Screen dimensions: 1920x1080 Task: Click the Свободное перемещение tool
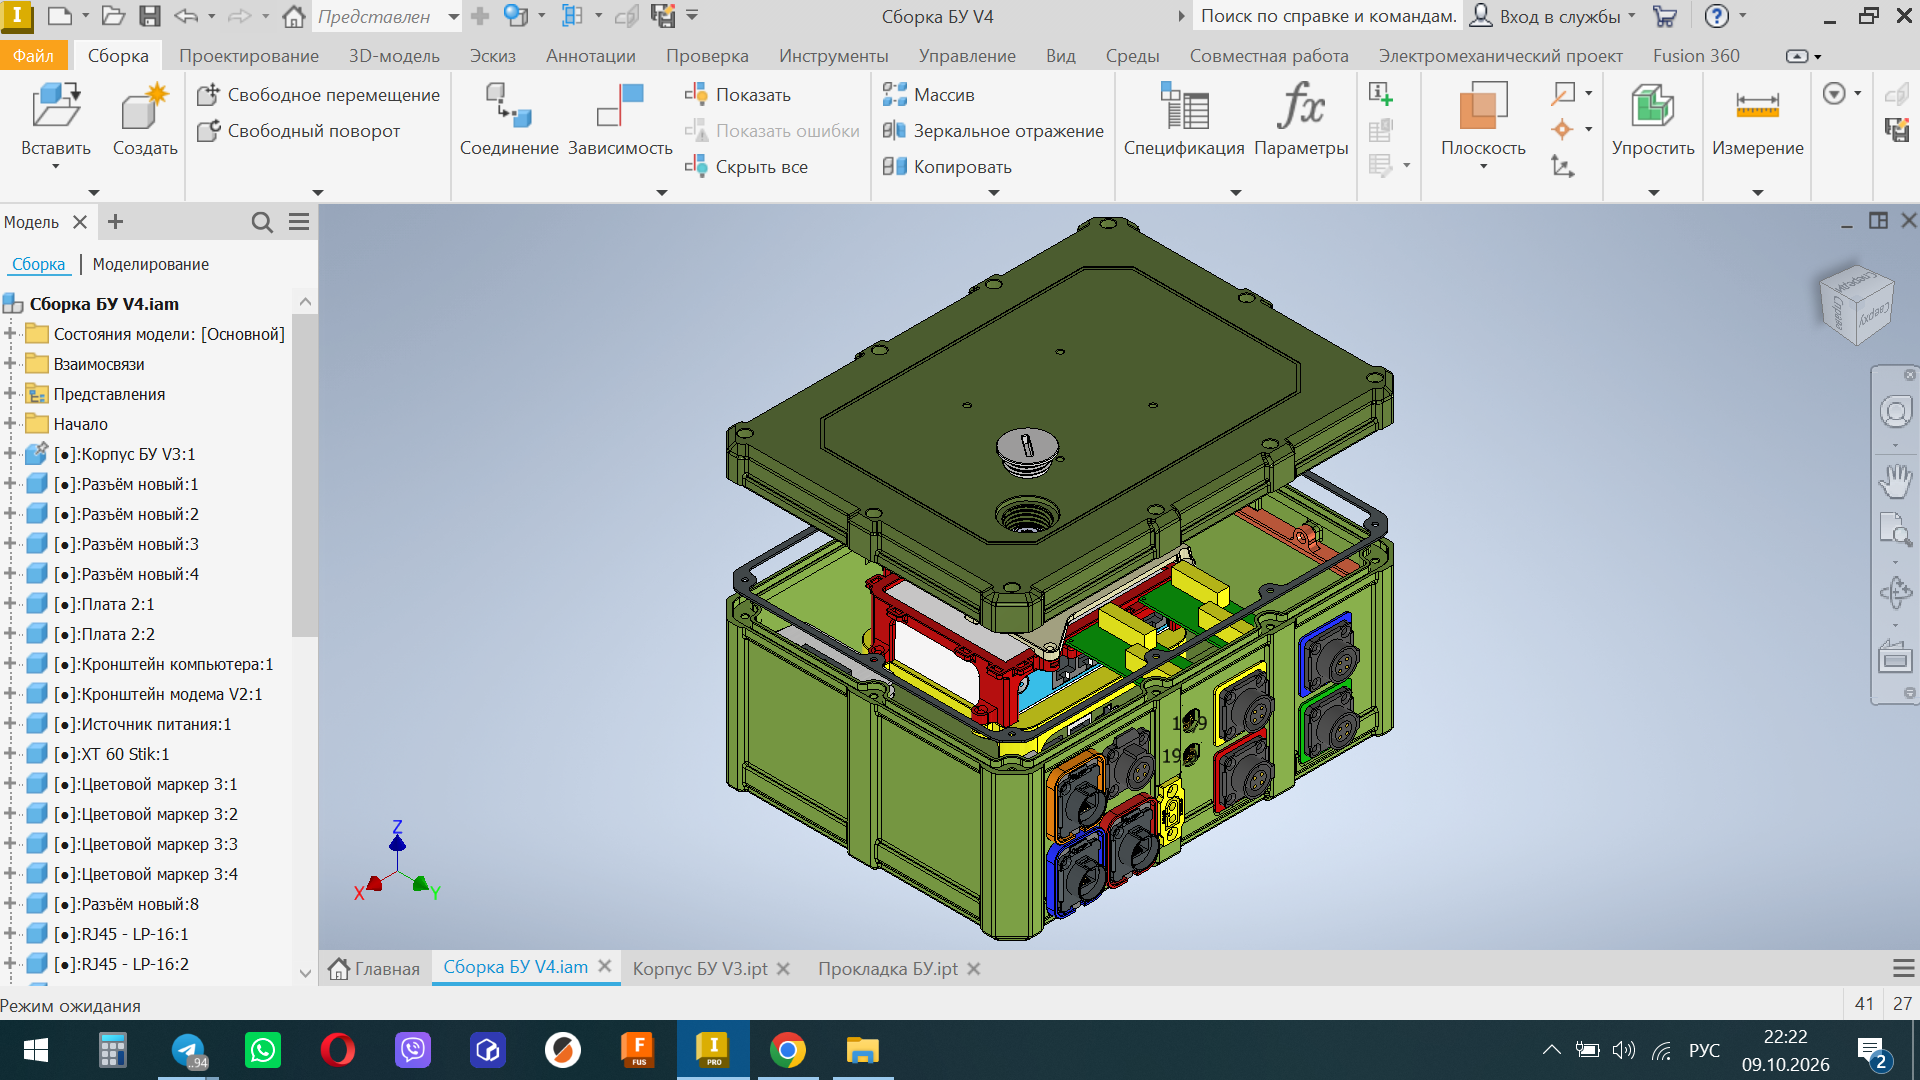319,95
